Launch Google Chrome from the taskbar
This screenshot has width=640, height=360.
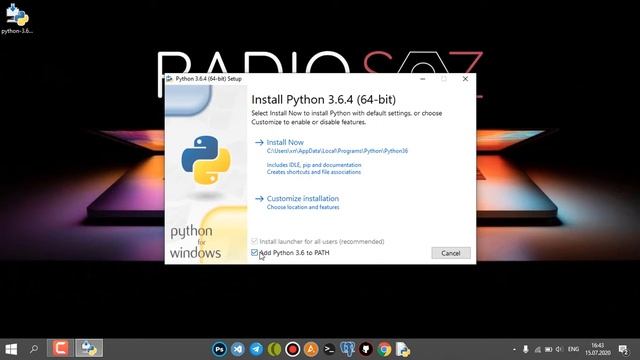tap(384, 349)
